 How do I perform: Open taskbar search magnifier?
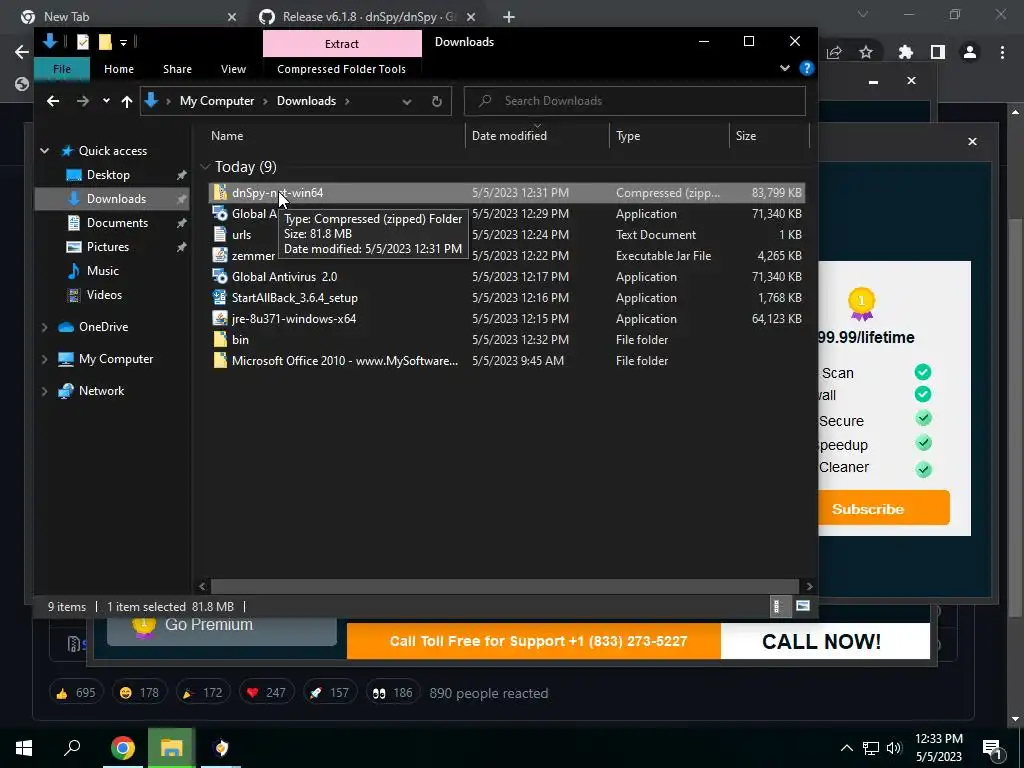point(72,748)
